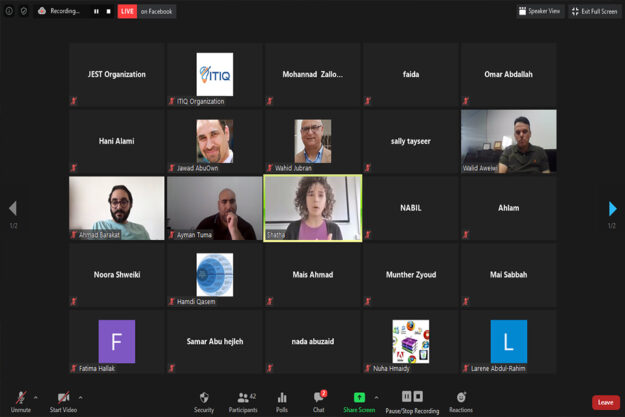Switch to Speaker View

pyautogui.click(x=539, y=11)
